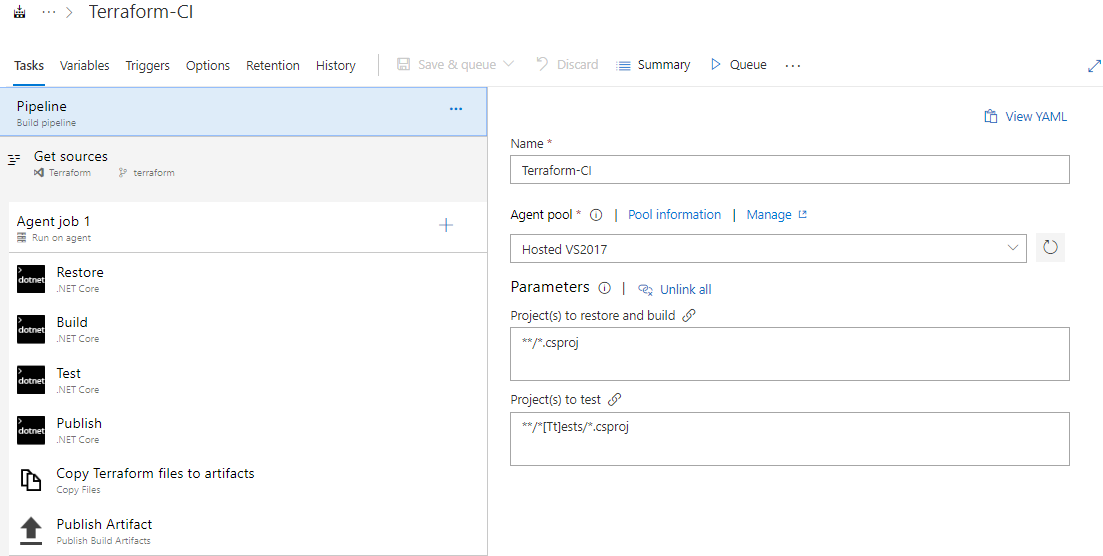The width and height of the screenshot is (1103, 556).
Task: Click the build pipelines icon in breadcrumb
Action: point(20,12)
